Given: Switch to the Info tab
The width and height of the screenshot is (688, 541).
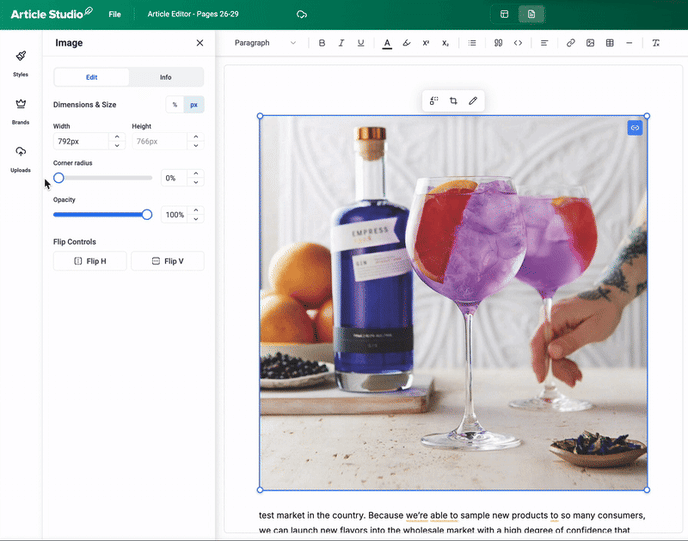Looking at the screenshot, I should [x=166, y=77].
